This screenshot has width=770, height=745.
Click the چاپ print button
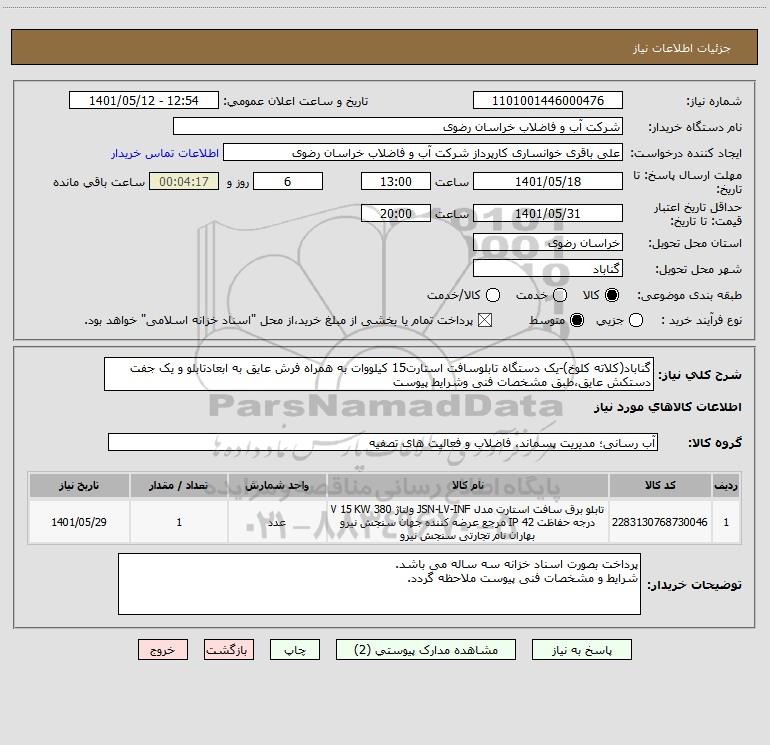pos(295,650)
